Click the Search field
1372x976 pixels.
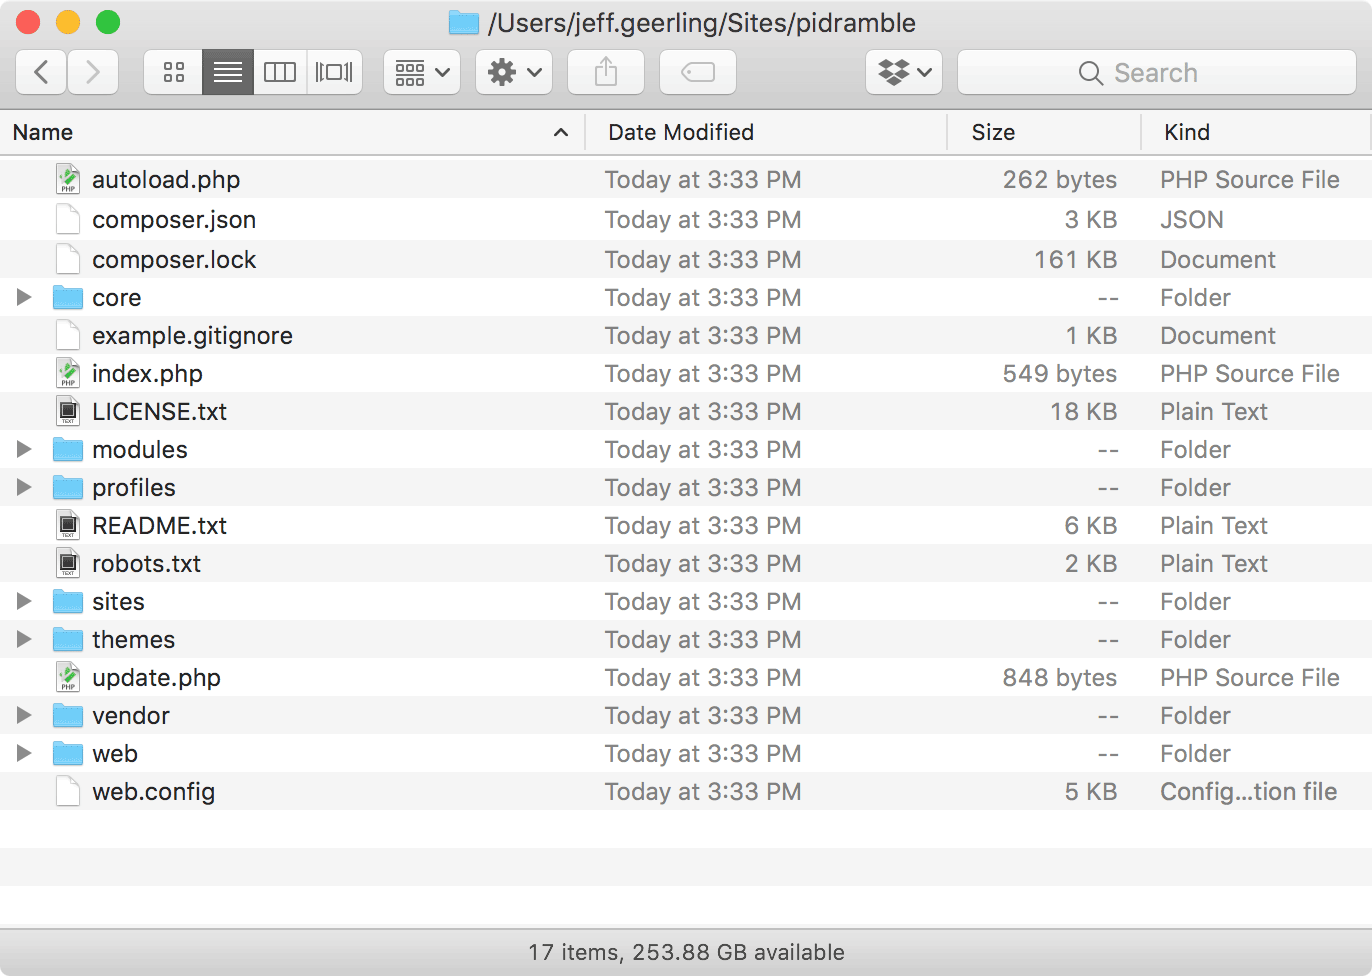[x=1157, y=72]
